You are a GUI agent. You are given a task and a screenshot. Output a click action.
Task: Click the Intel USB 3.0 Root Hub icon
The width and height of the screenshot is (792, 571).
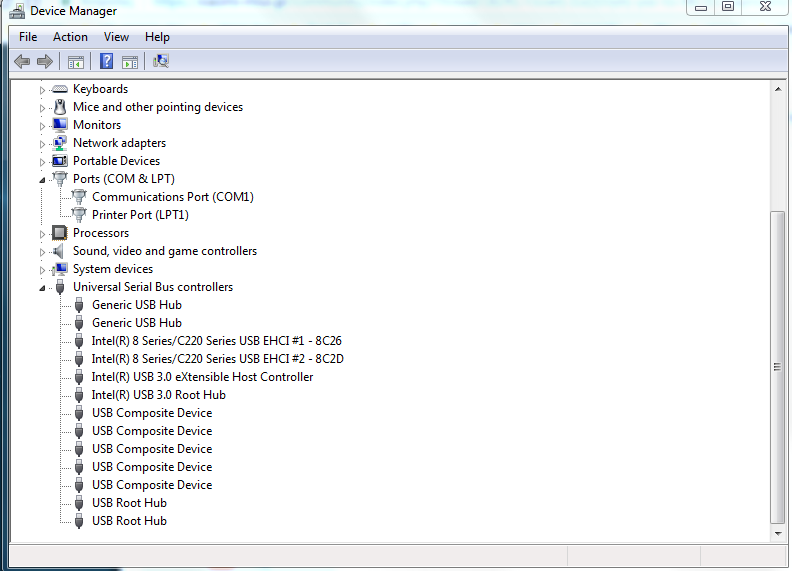click(x=80, y=395)
